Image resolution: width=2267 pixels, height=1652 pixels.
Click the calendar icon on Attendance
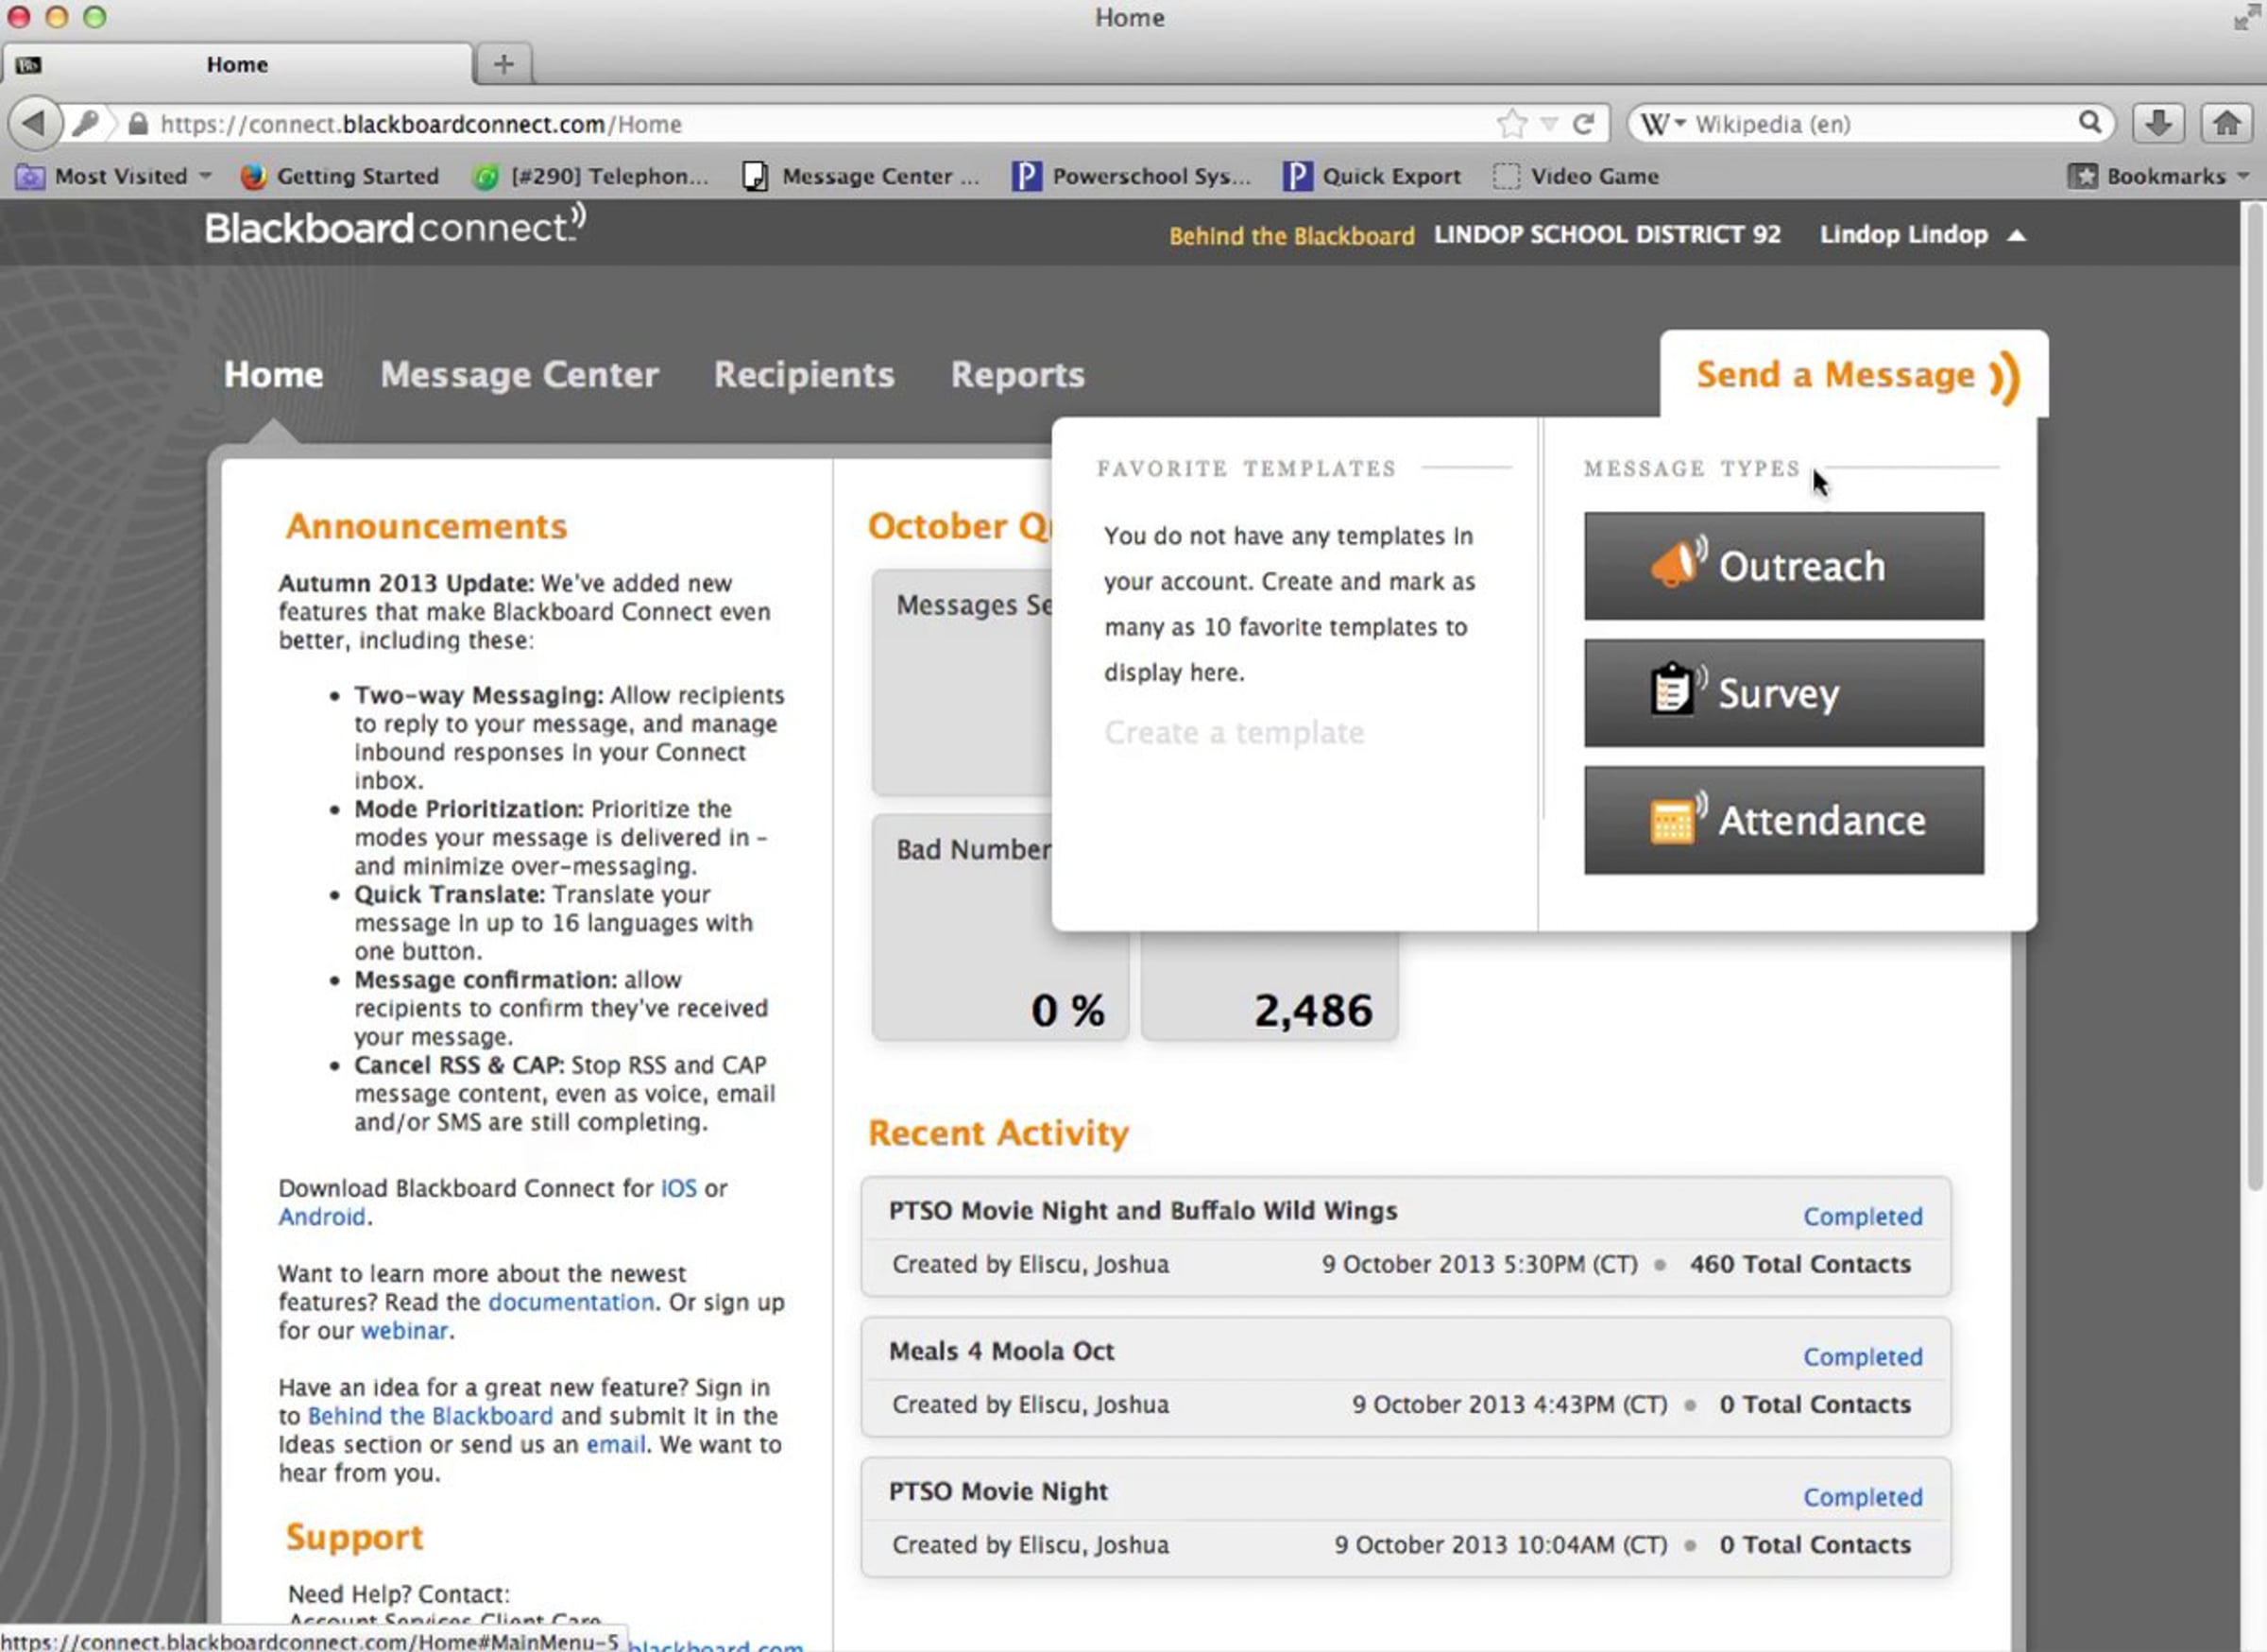[x=1676, y=819]
